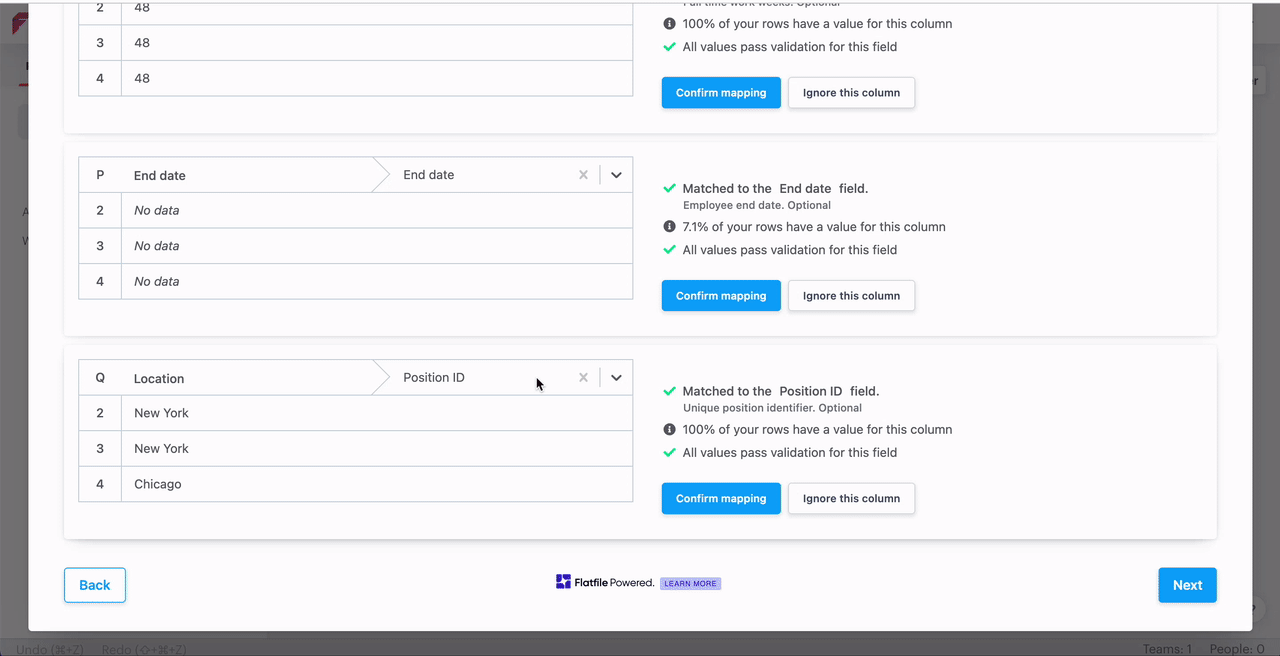This screenshot has height=656, width=1280.
Task: Click info icon beside 7.1% rows message
Action: [x=669, y=227]
